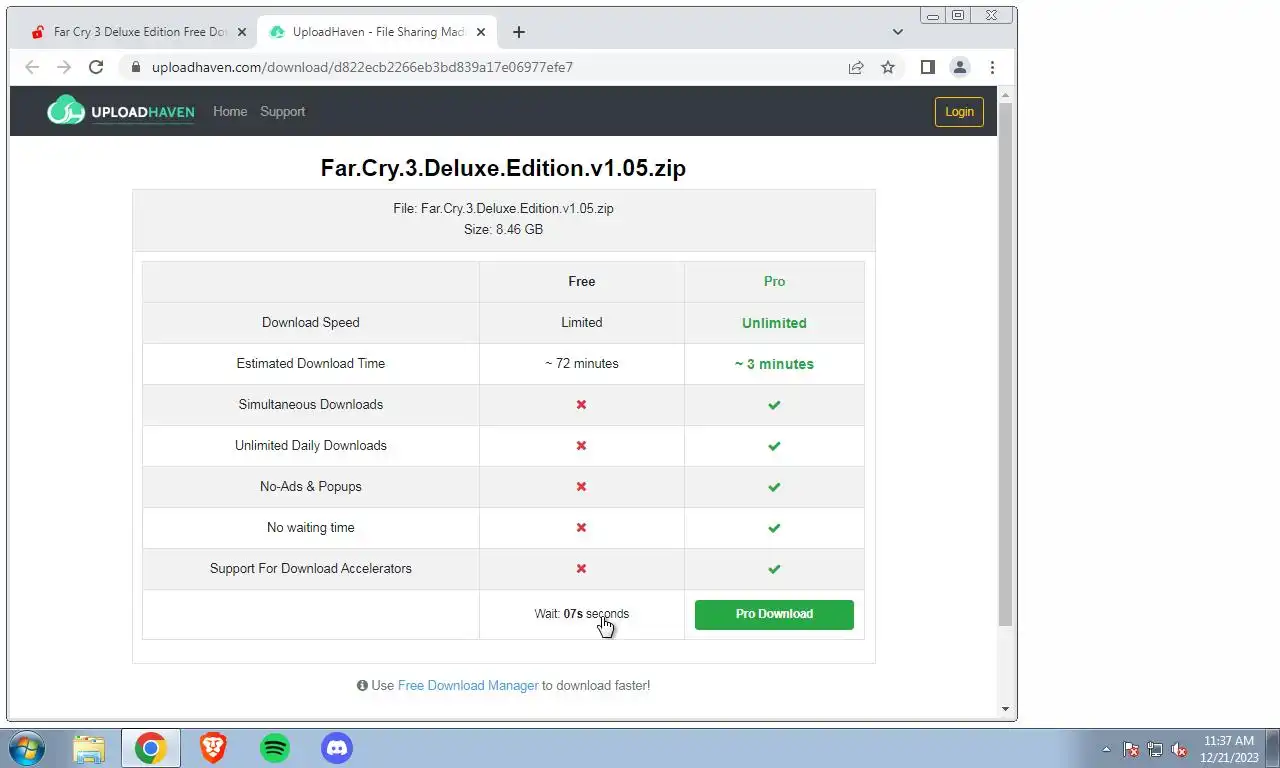The width and height of the screenshot is (1280, 768).
Task: Click green check for No waiting time
Action: (x=774, y=528)
